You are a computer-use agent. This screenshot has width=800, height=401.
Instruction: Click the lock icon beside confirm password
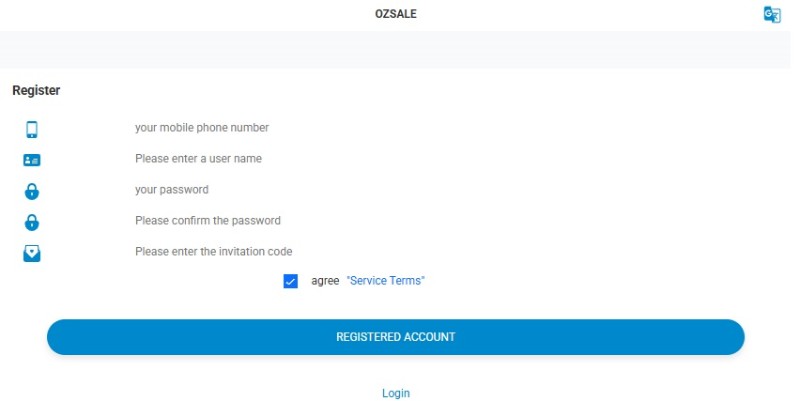point(32,222)
